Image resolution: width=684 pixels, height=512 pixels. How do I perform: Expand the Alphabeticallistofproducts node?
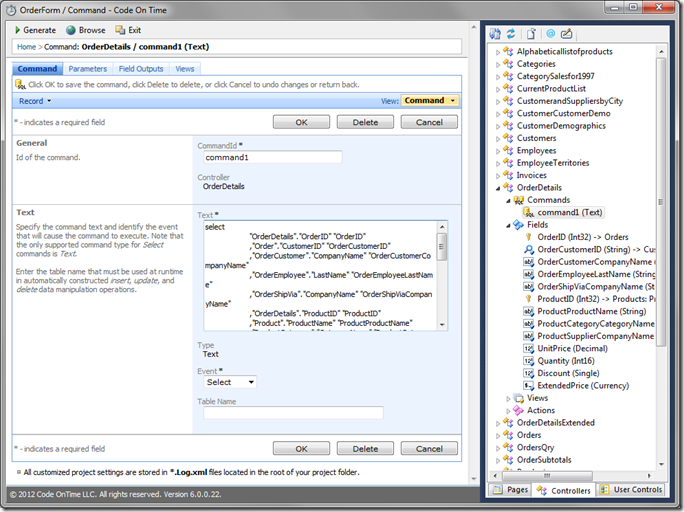click(498, 52)
